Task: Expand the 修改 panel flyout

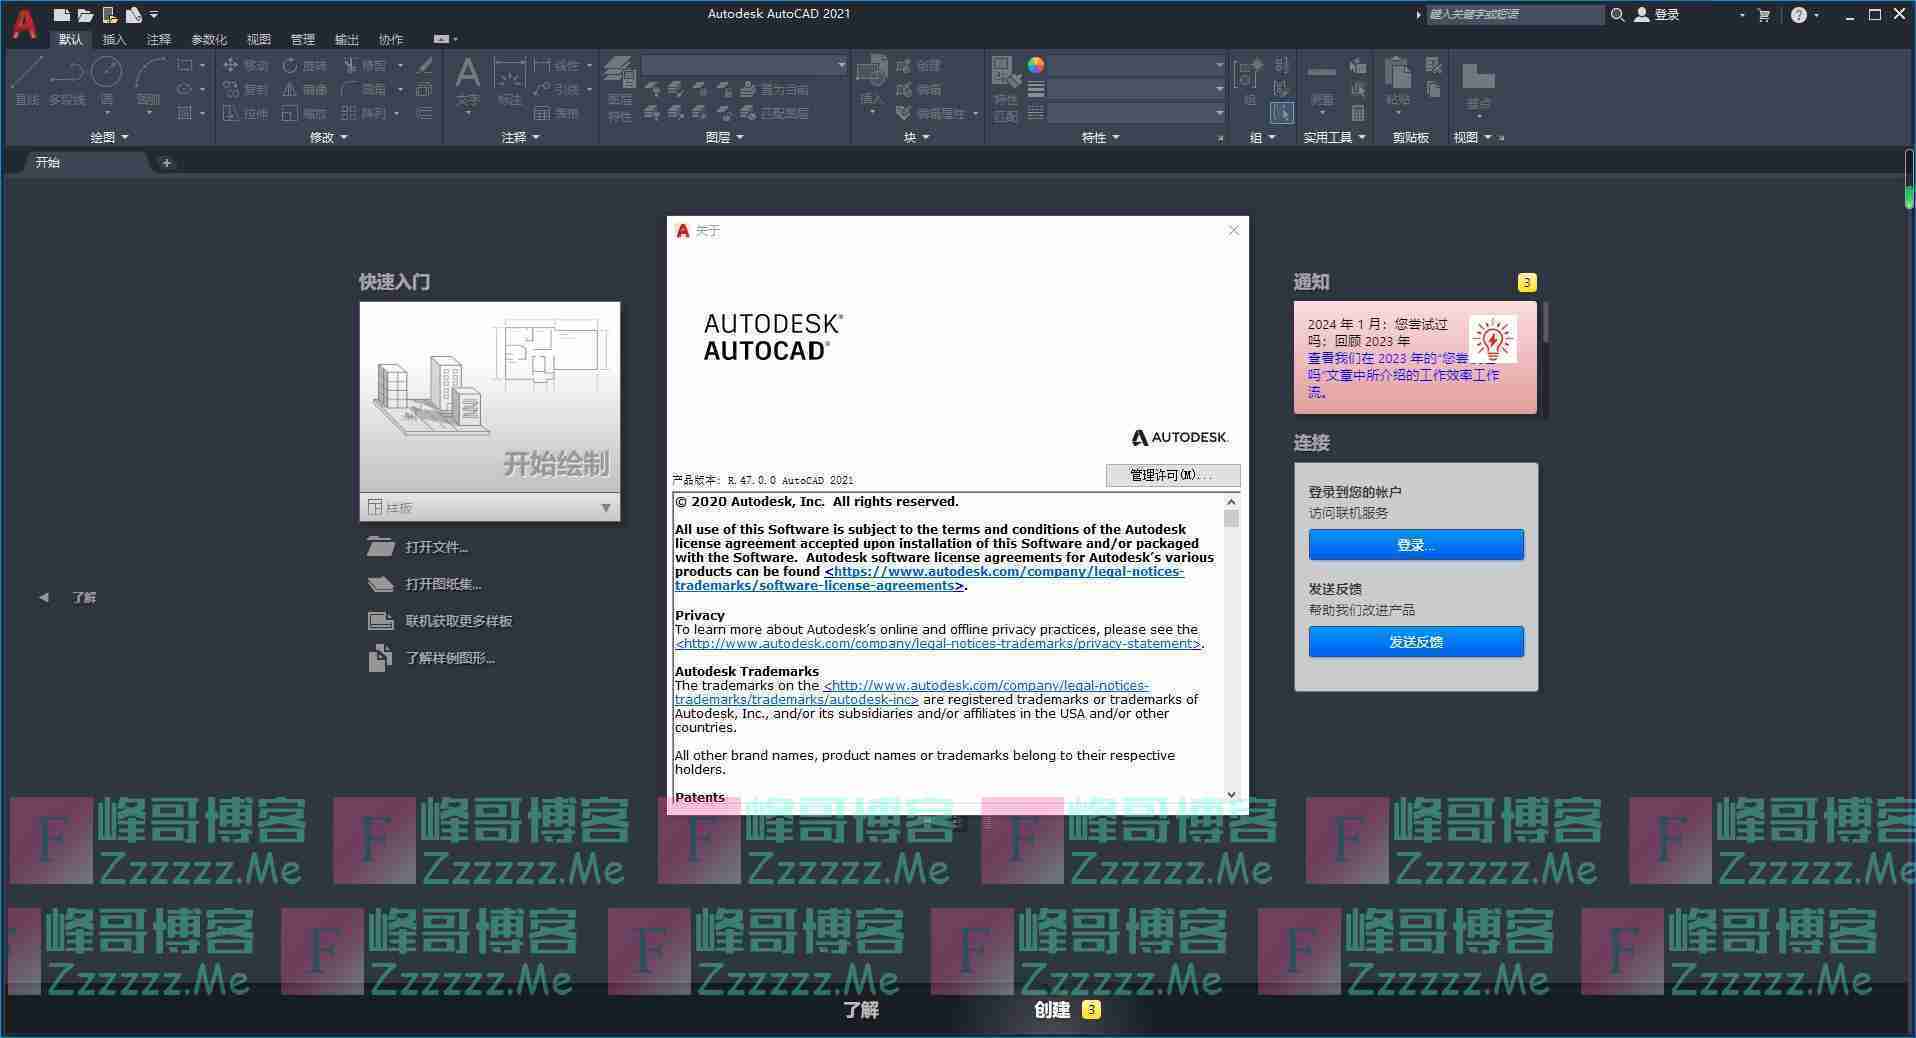Action: coord(328,137)
